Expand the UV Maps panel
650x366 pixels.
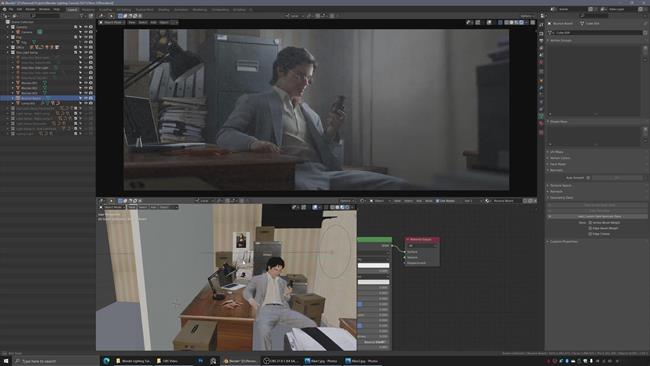coord(555,152)
